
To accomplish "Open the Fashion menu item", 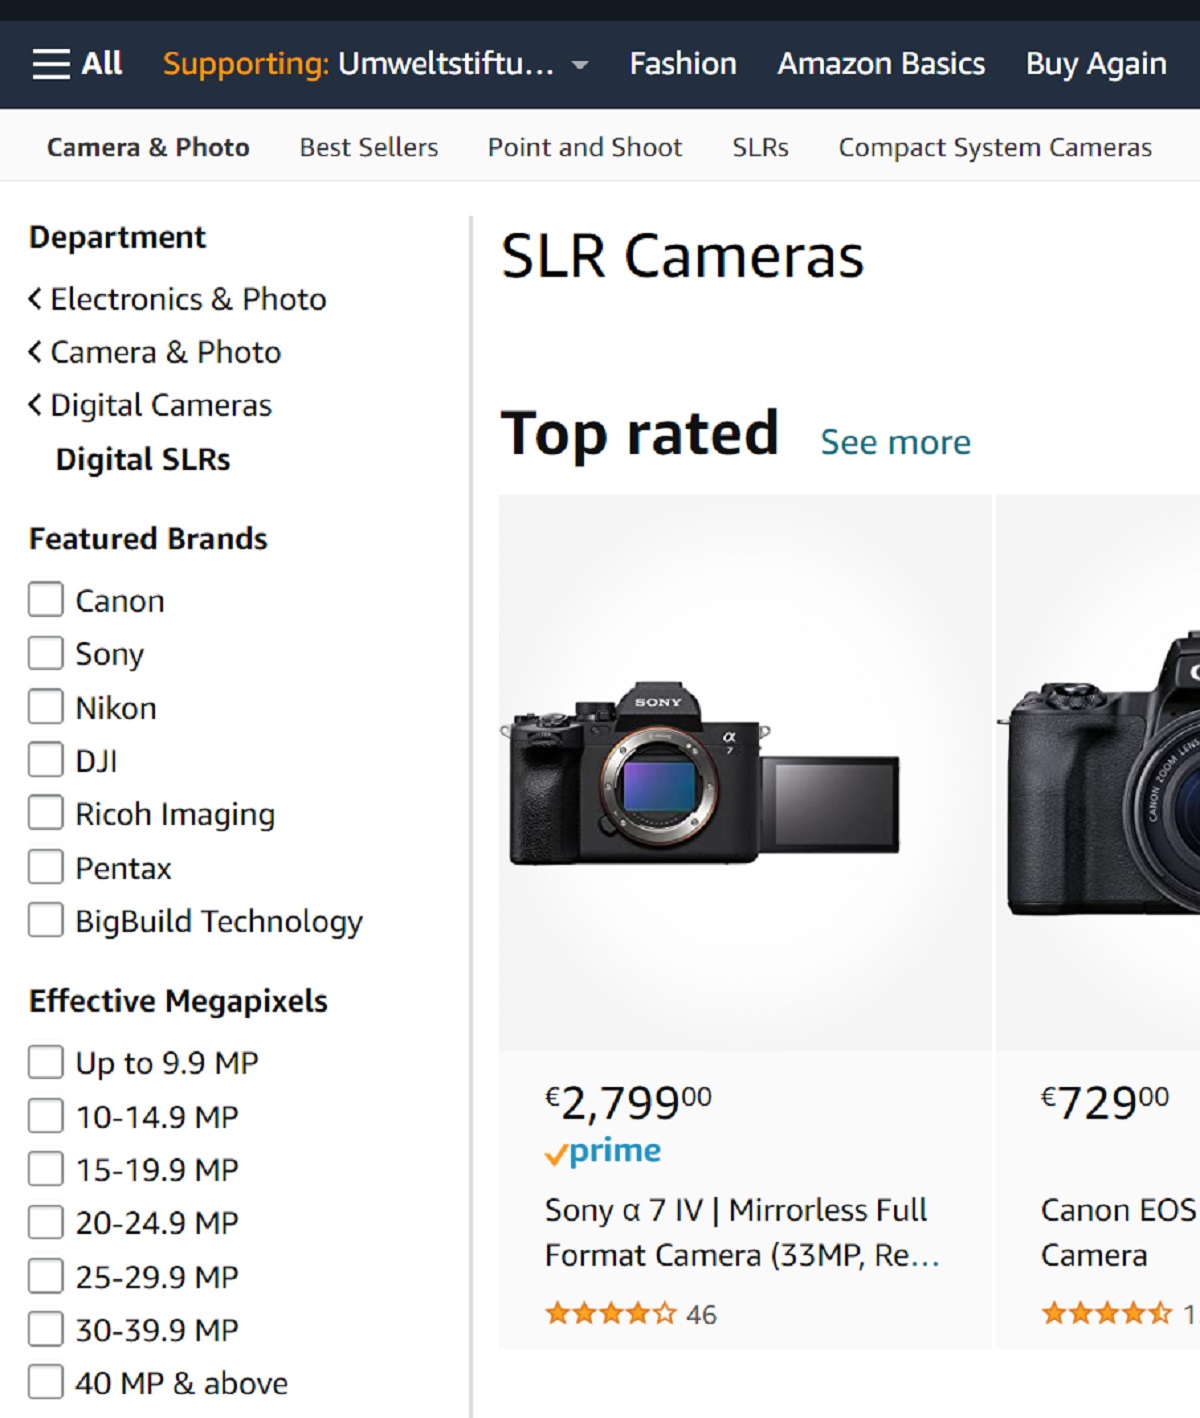I will (683, 64).
